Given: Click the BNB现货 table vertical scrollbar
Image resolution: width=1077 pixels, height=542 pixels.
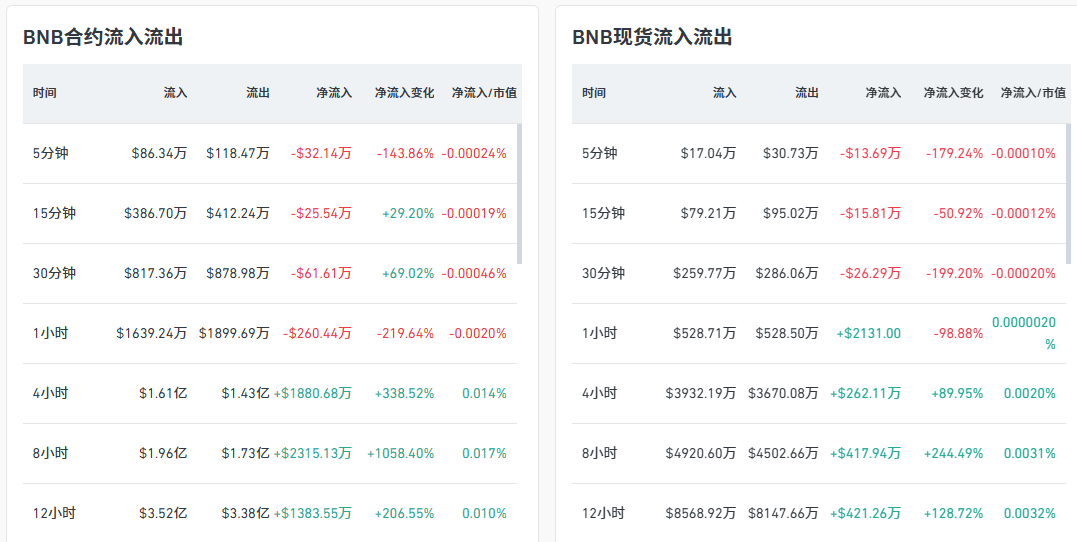Looking at the screenshot, I should click(1068, 194).
